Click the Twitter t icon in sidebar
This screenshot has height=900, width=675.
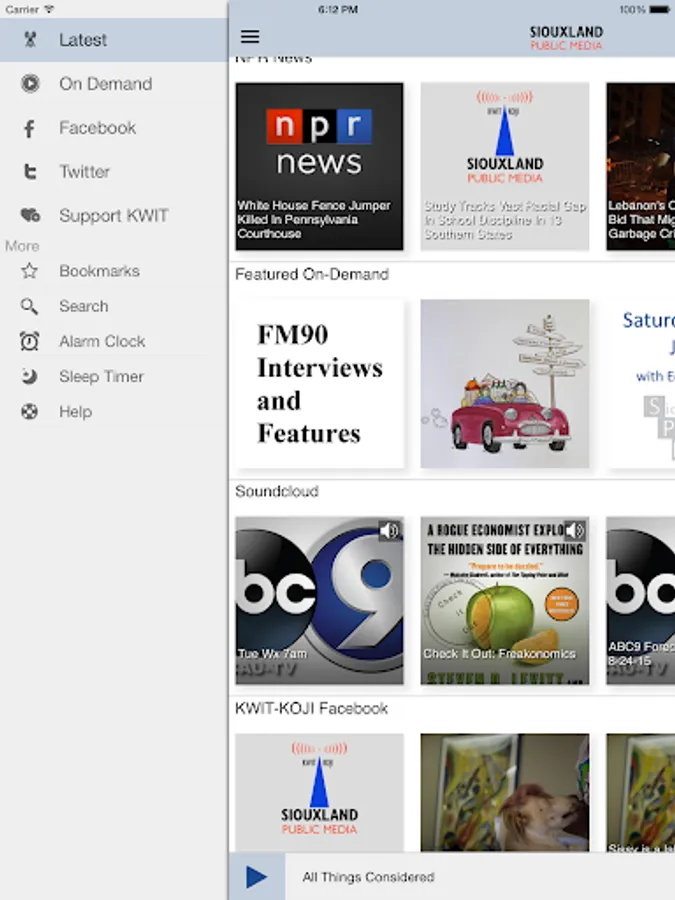pos(30,172)
